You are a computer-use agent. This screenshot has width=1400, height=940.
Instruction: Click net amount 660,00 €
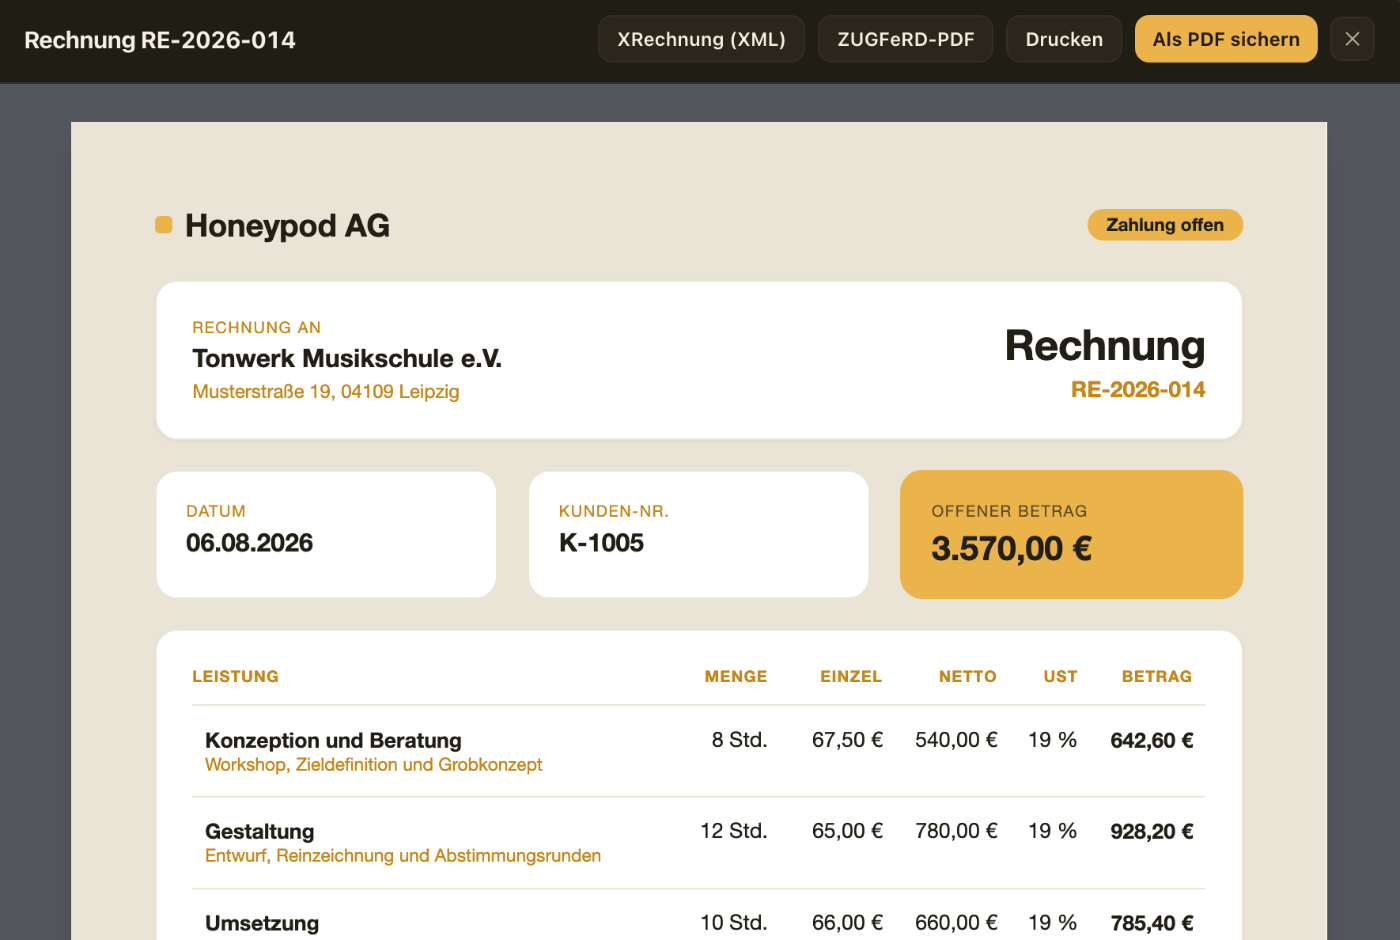(x=956, y=923)
